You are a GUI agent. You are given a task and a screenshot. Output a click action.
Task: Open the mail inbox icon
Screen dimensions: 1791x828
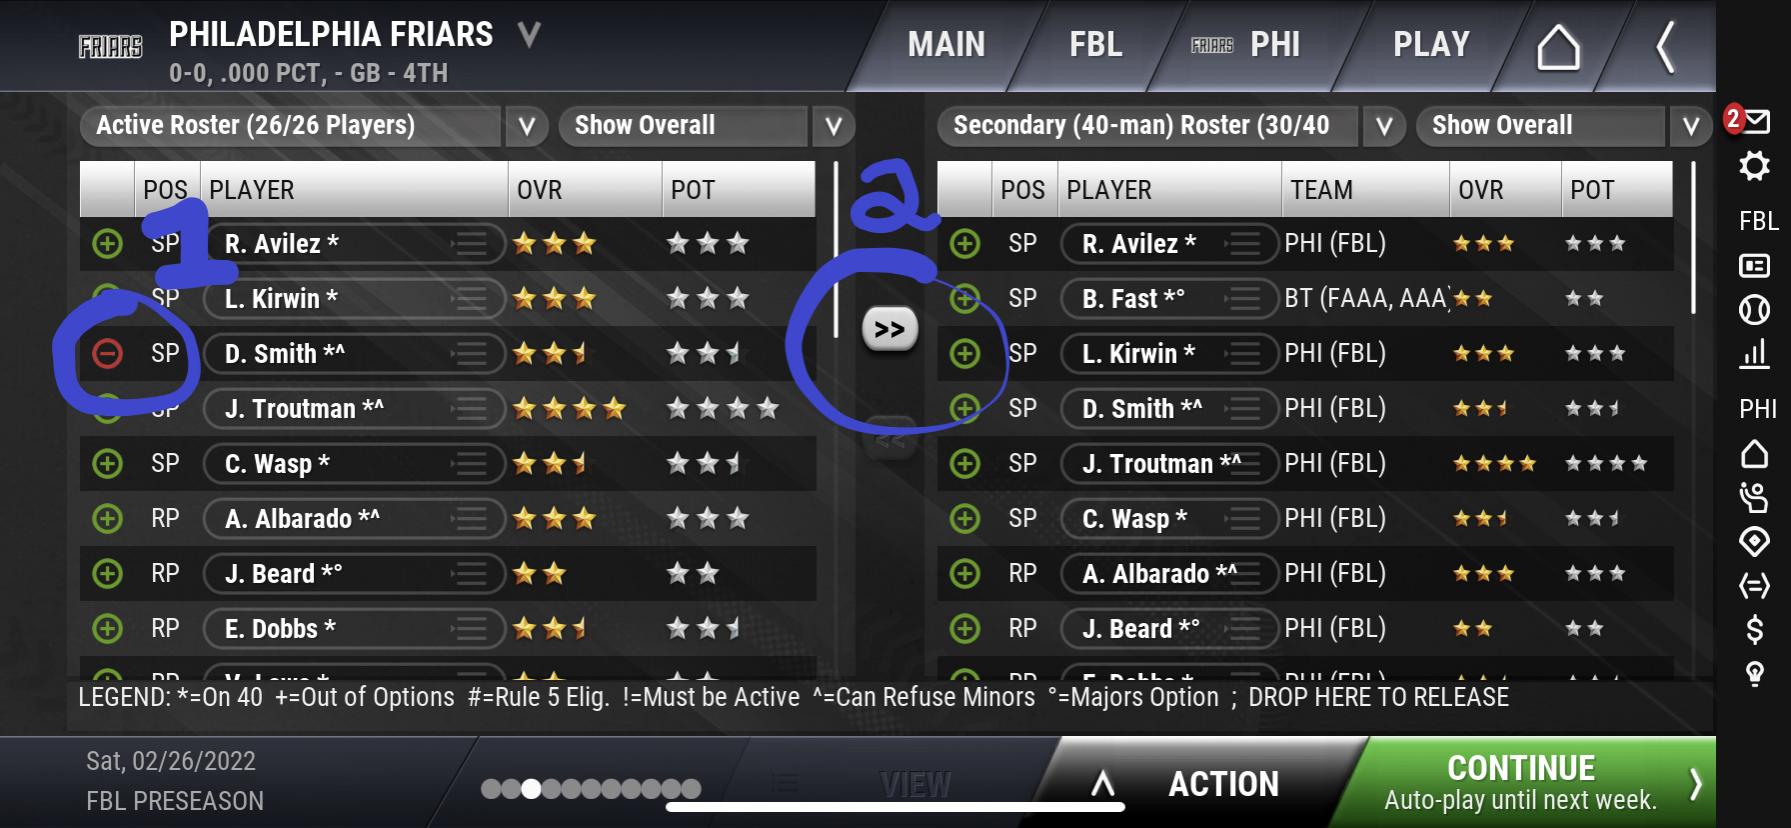(x=1754, y=121)
